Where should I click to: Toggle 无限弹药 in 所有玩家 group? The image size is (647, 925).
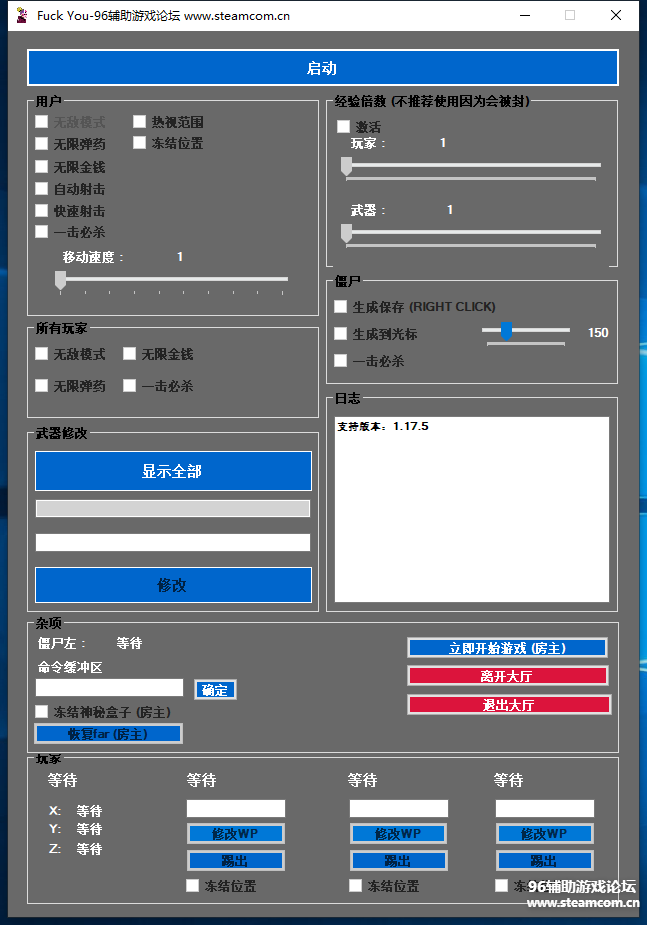pyautogui.click(x=41, y=385)
